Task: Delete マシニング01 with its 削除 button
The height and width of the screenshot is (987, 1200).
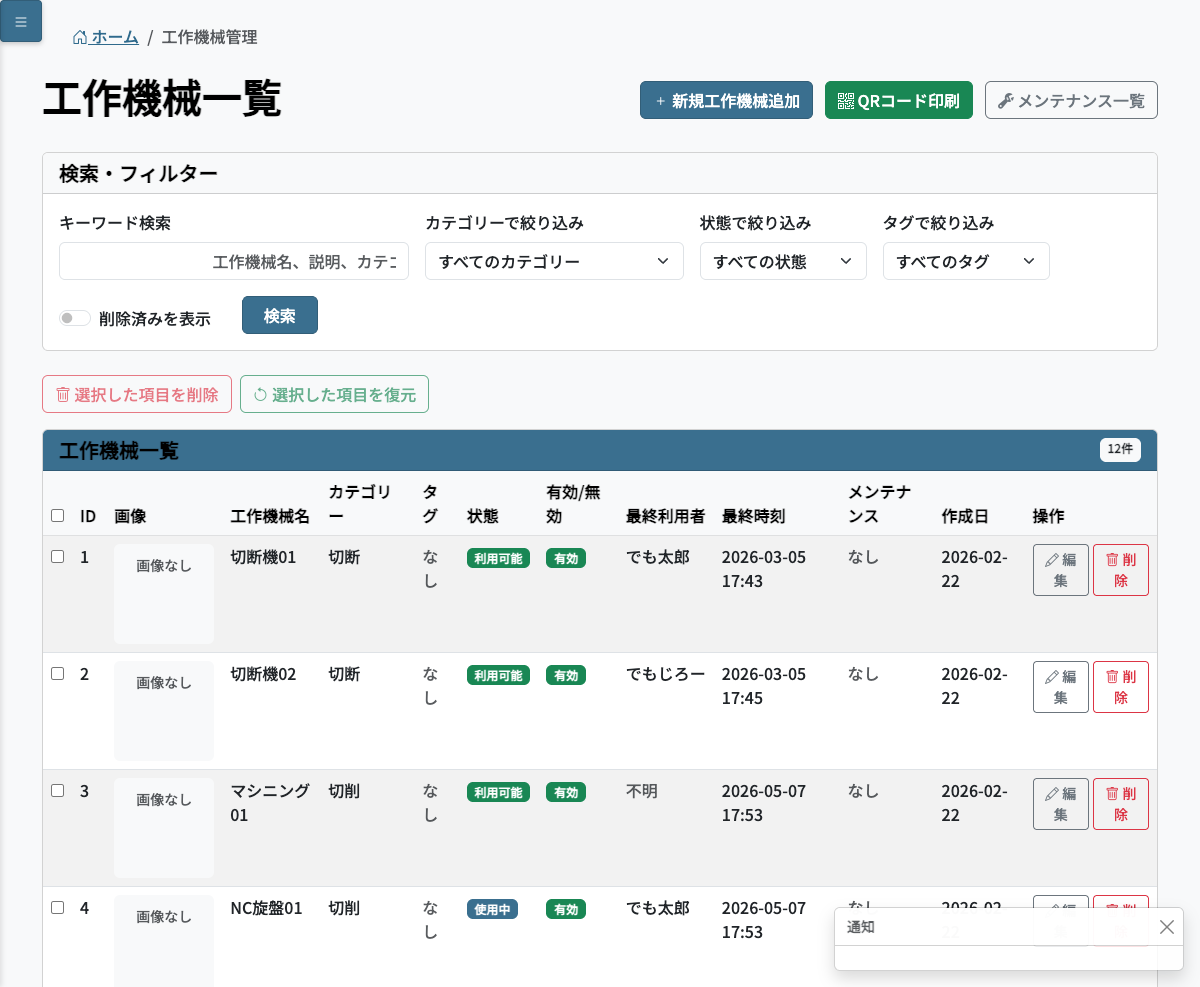Action: pyautogui.click(x=1121, y=804)
